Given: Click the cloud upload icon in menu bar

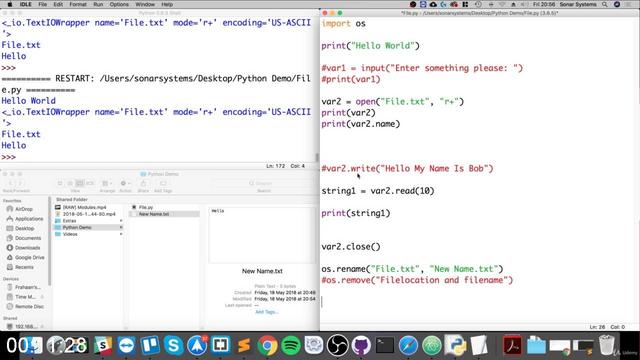Looking at the screenshot, I should [x=433, y=4].
